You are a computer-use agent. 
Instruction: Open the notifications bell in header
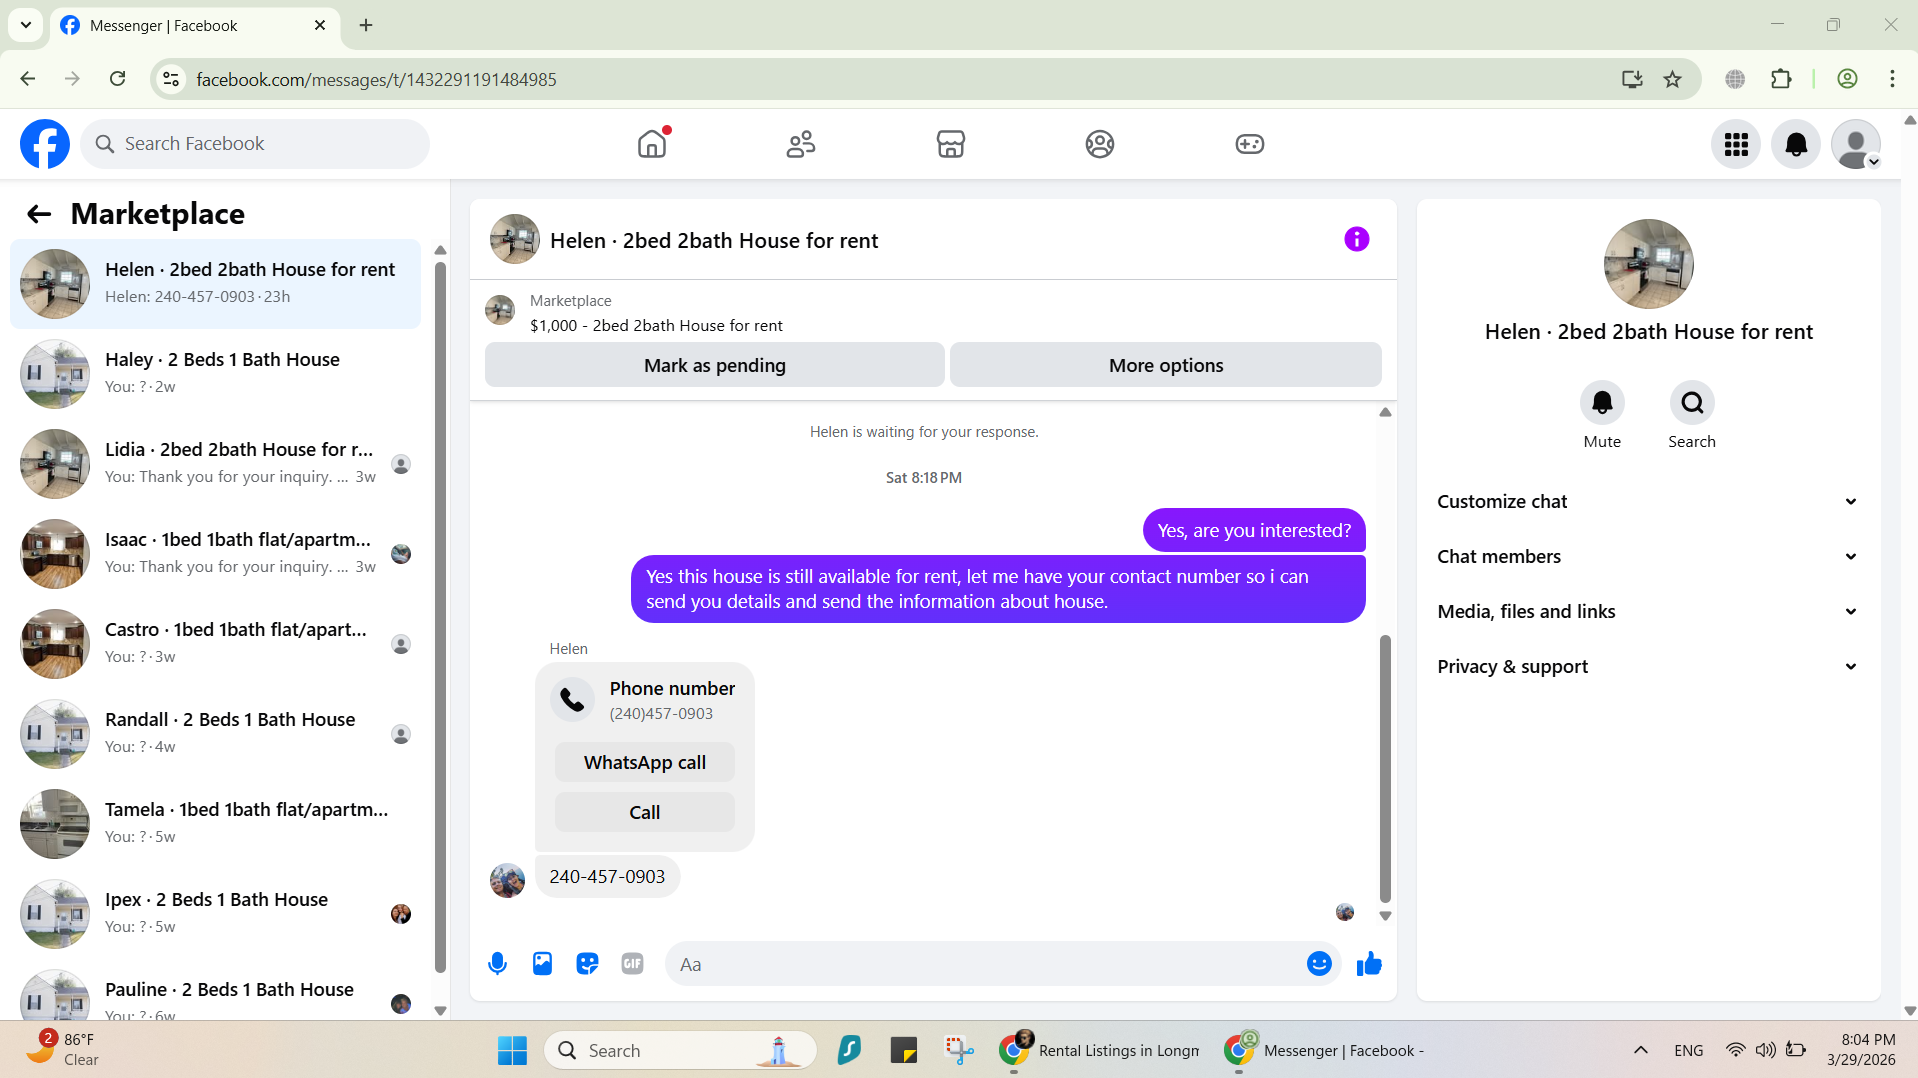[1796, 144]
